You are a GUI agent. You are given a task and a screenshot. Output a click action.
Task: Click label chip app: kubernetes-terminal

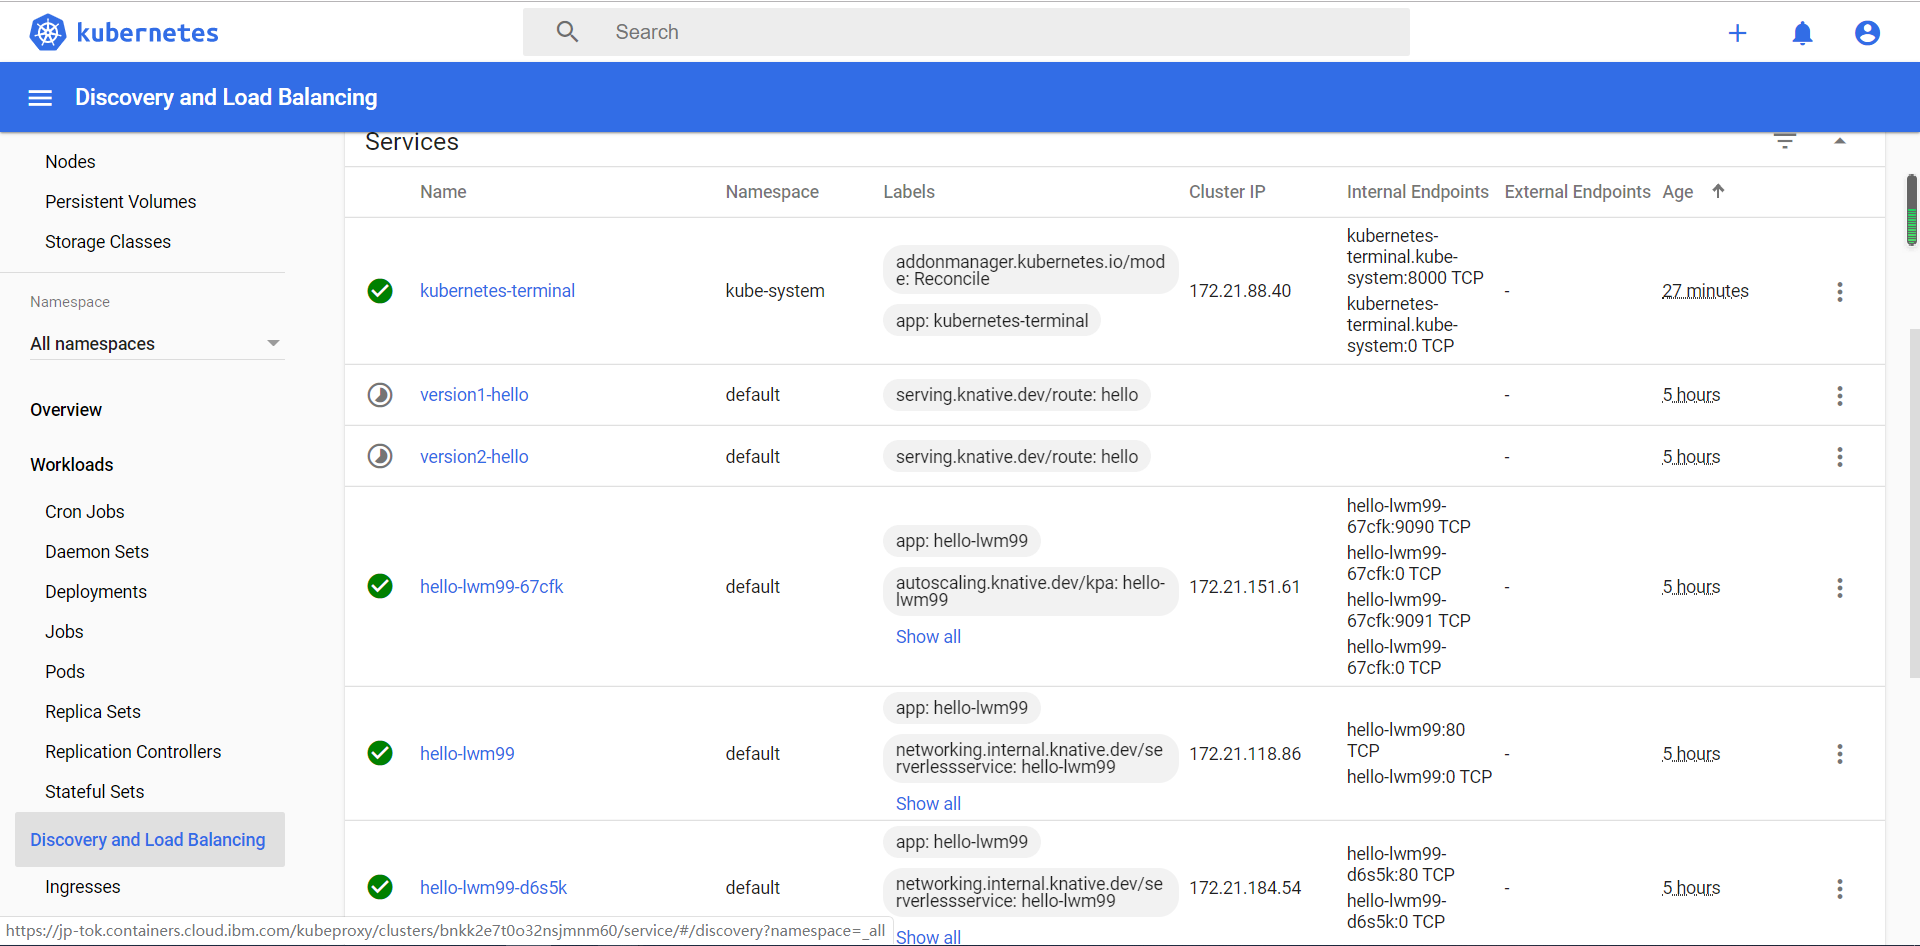(x=992, y=321)
